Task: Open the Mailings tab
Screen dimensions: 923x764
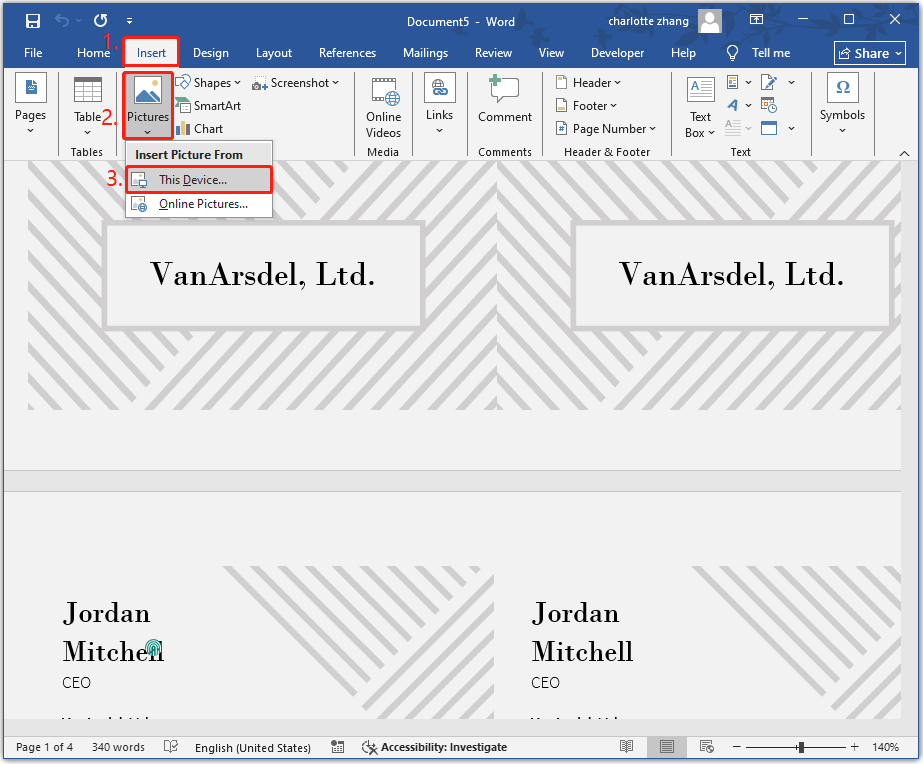Action: (426, 53)
